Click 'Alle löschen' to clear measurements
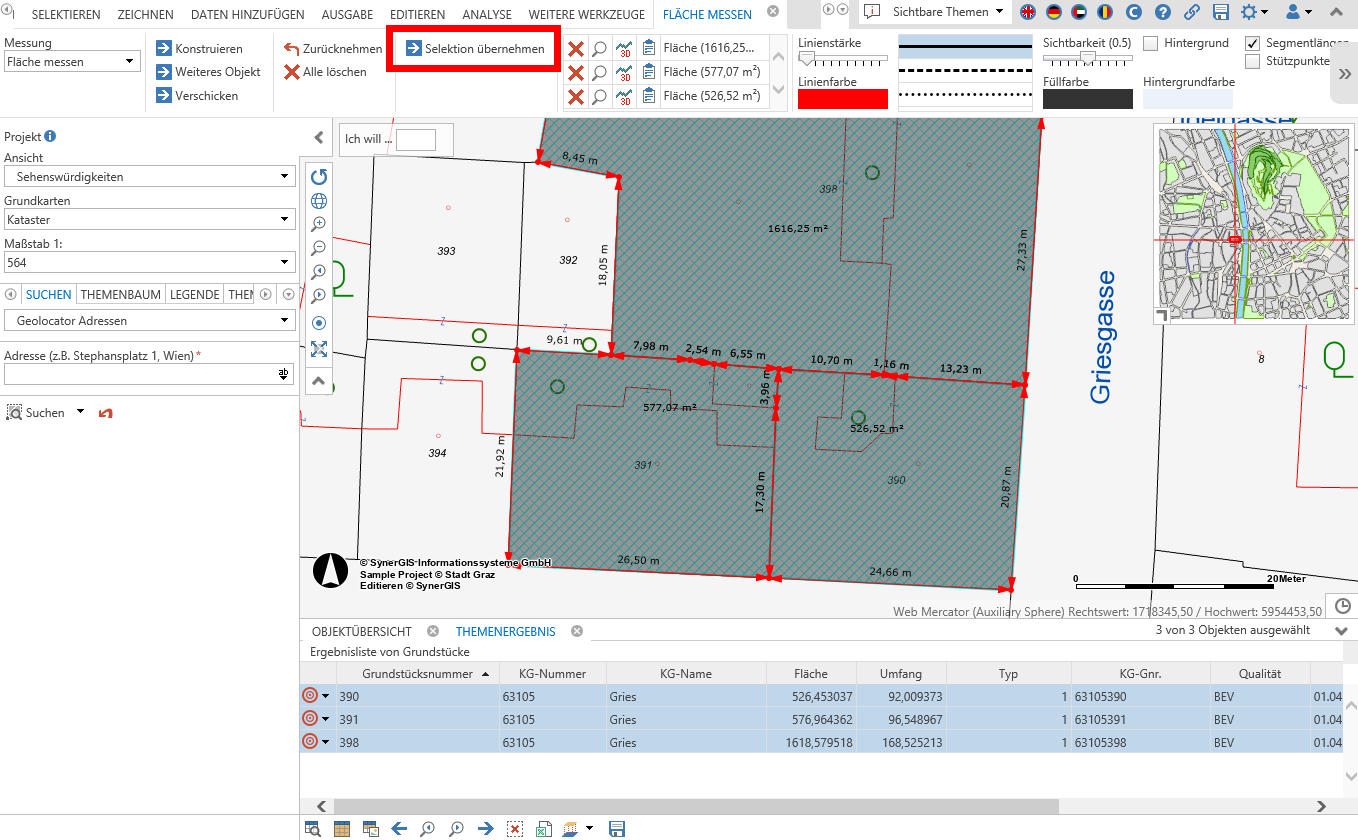1358x840 pixels. point(325,72)
